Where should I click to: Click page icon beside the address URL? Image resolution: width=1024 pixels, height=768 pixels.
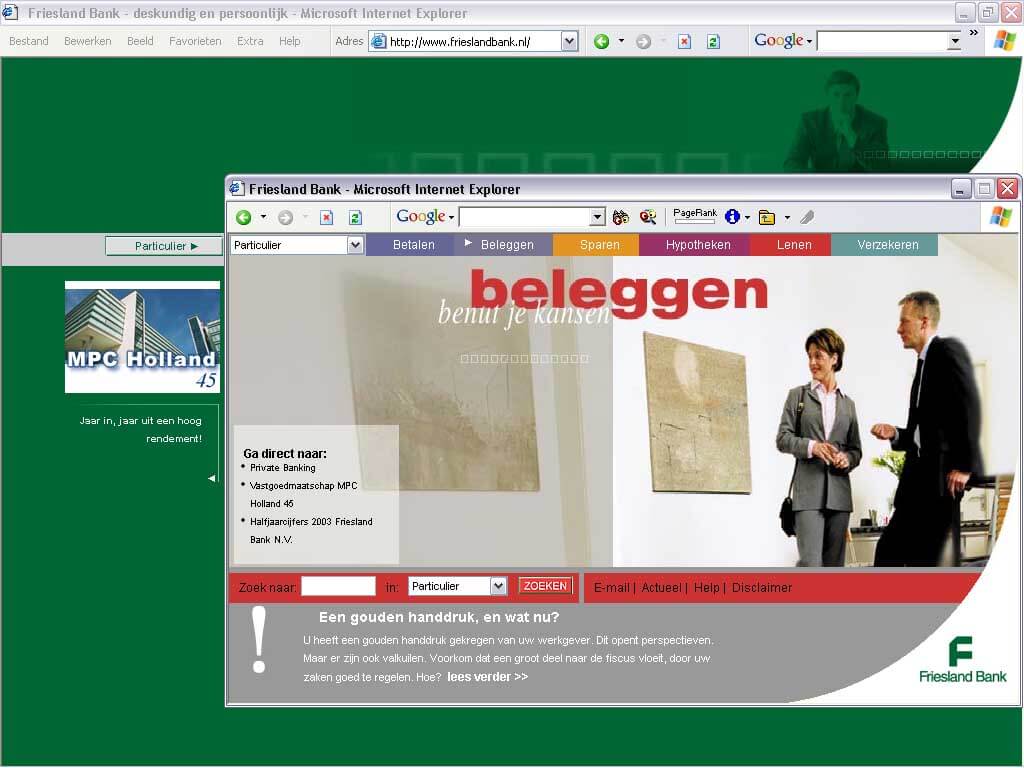(379, 42)
